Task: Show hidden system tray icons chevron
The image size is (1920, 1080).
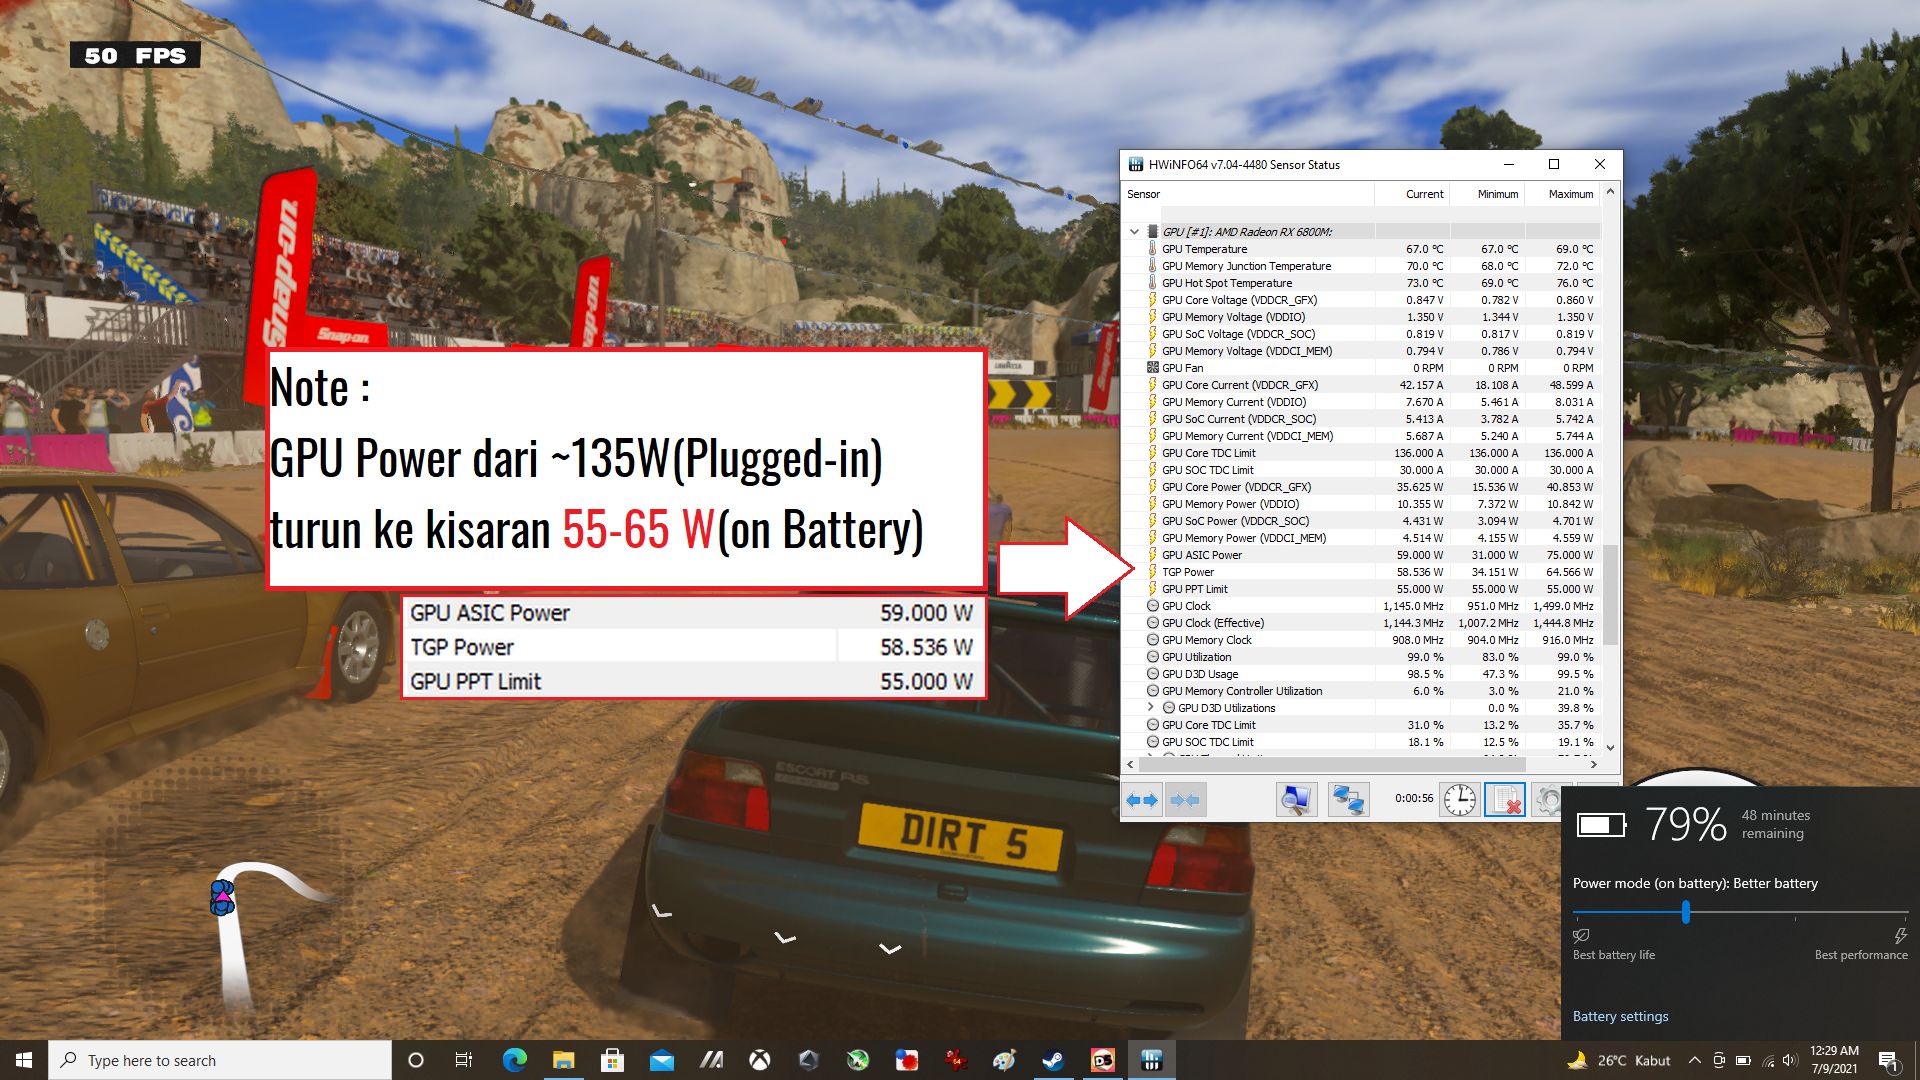Action: pos(1694,1060)
